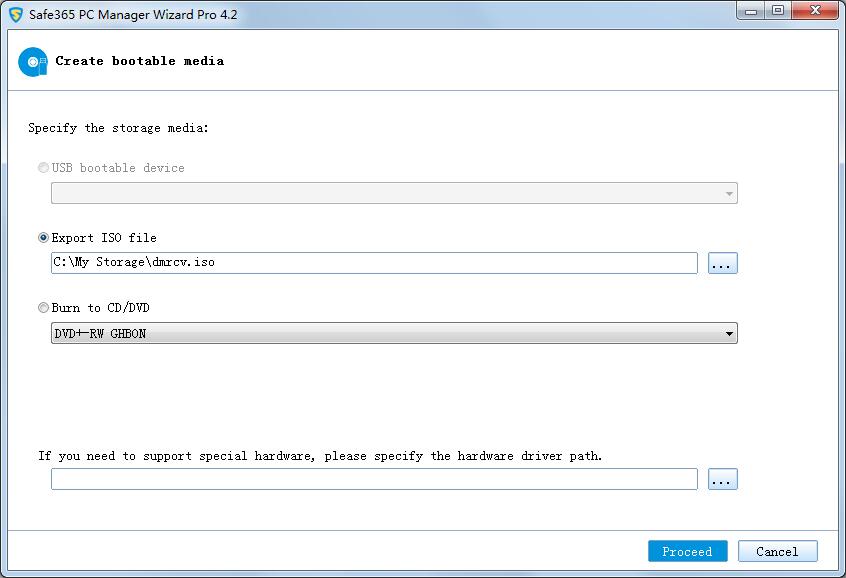The image size is (846, 578).
Task: Focus the hardware driver path input field
Action: pos(374,480)
